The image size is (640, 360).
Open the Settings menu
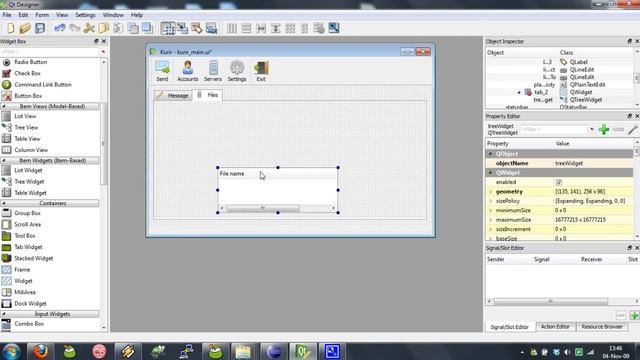click(85, 15)
